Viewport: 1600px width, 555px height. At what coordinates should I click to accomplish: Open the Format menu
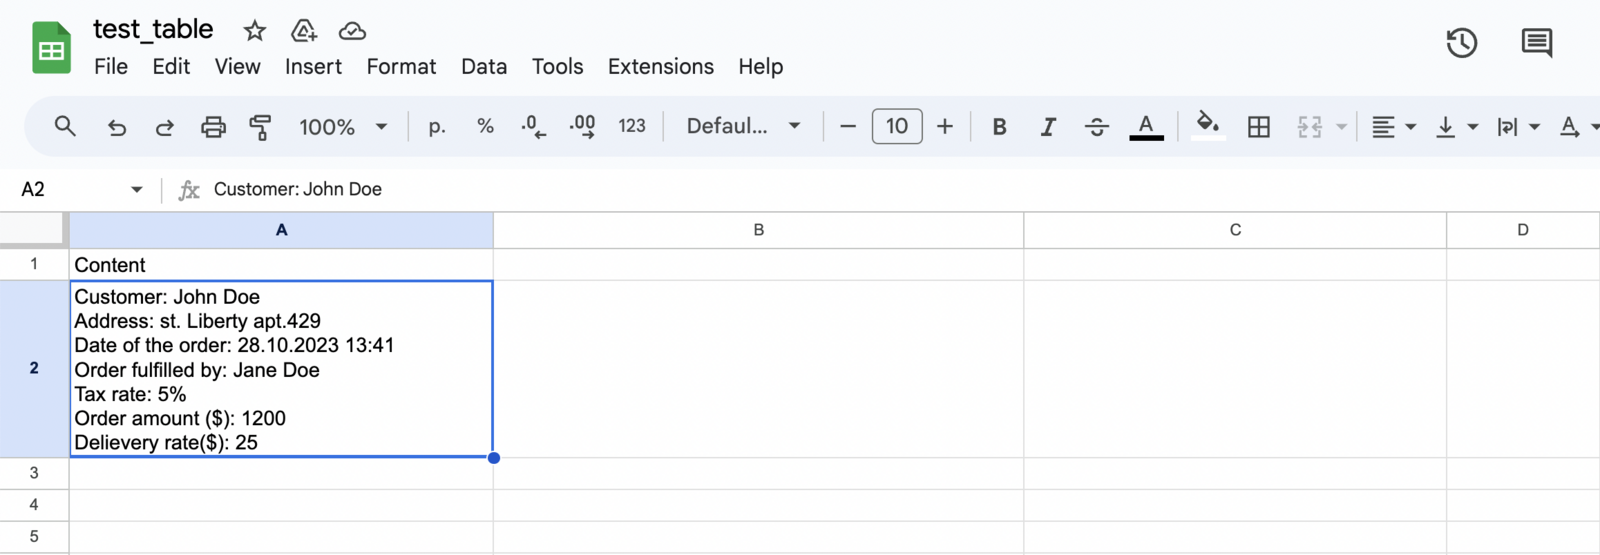[401, 67]
